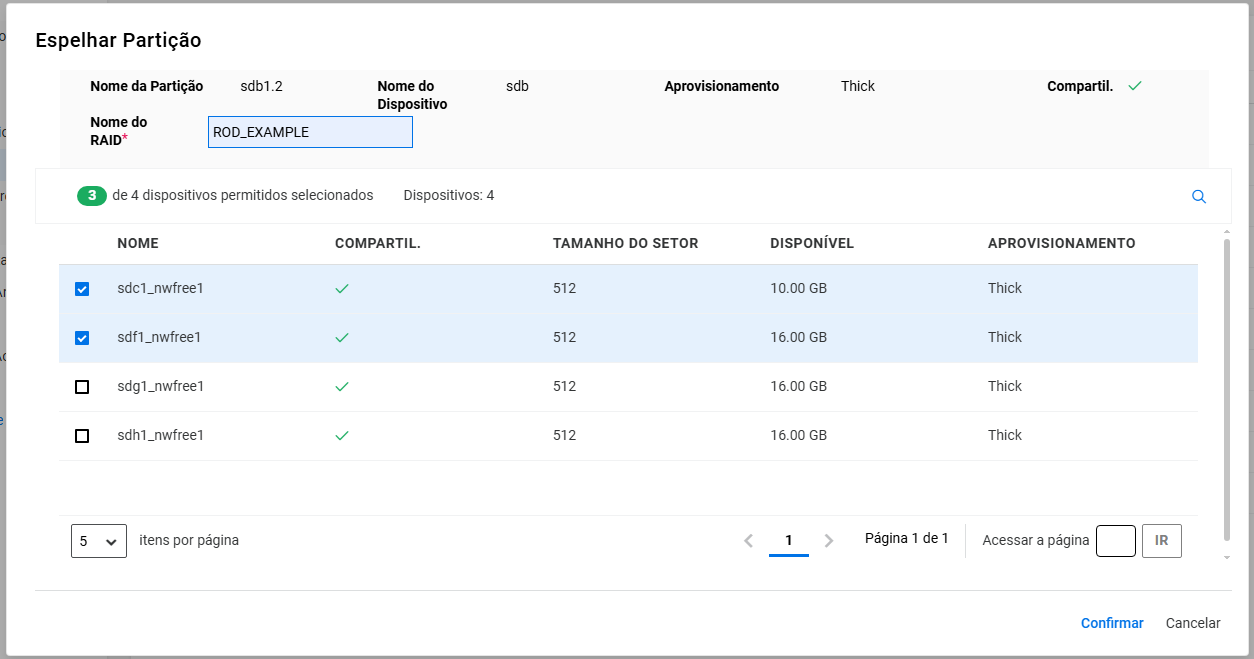Image resolution: width=1254 pixels, height=659 pixels.
Task: Select the sdg1_nwfree1 device checkbox
Action: [82, 387]
